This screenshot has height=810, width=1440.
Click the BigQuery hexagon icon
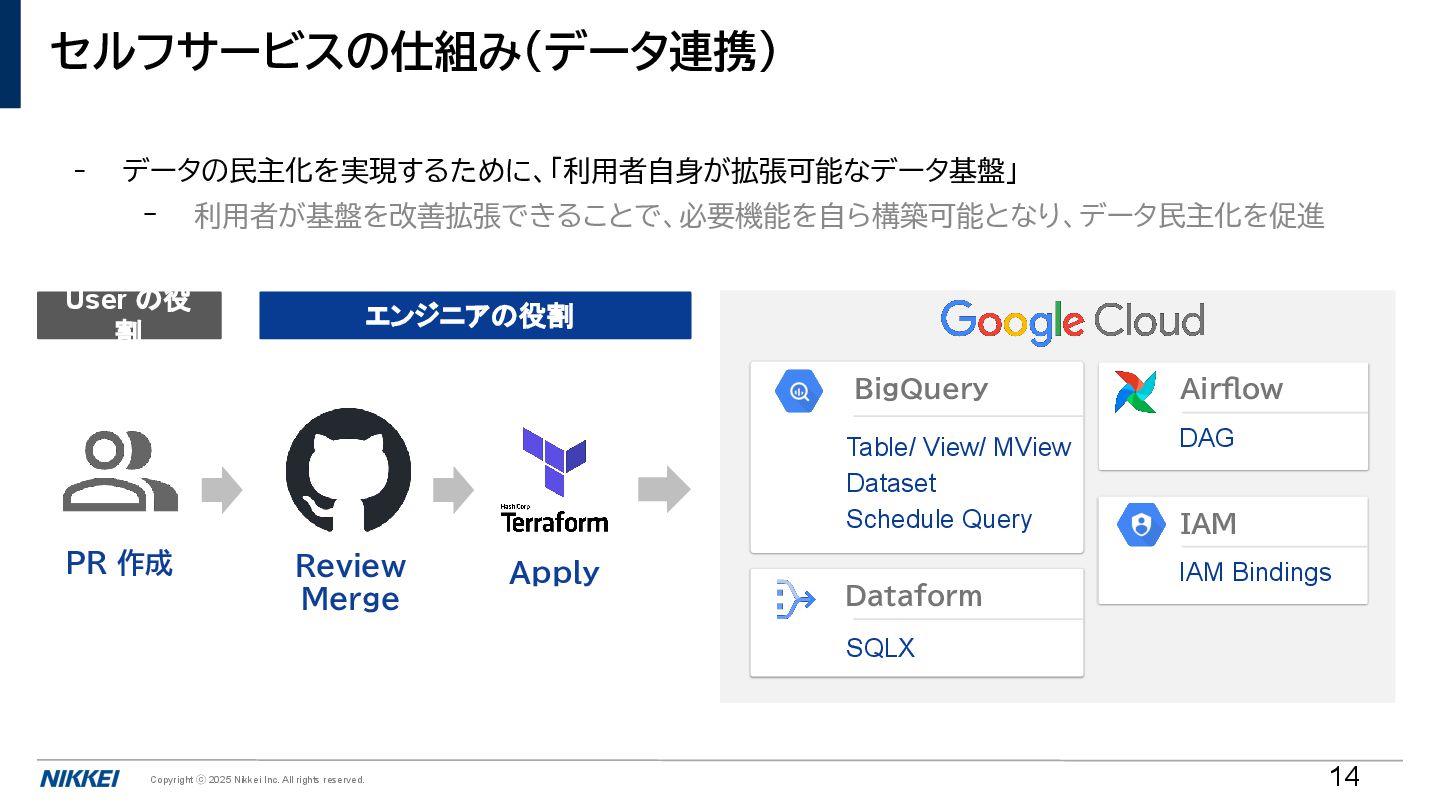[799, 390]
